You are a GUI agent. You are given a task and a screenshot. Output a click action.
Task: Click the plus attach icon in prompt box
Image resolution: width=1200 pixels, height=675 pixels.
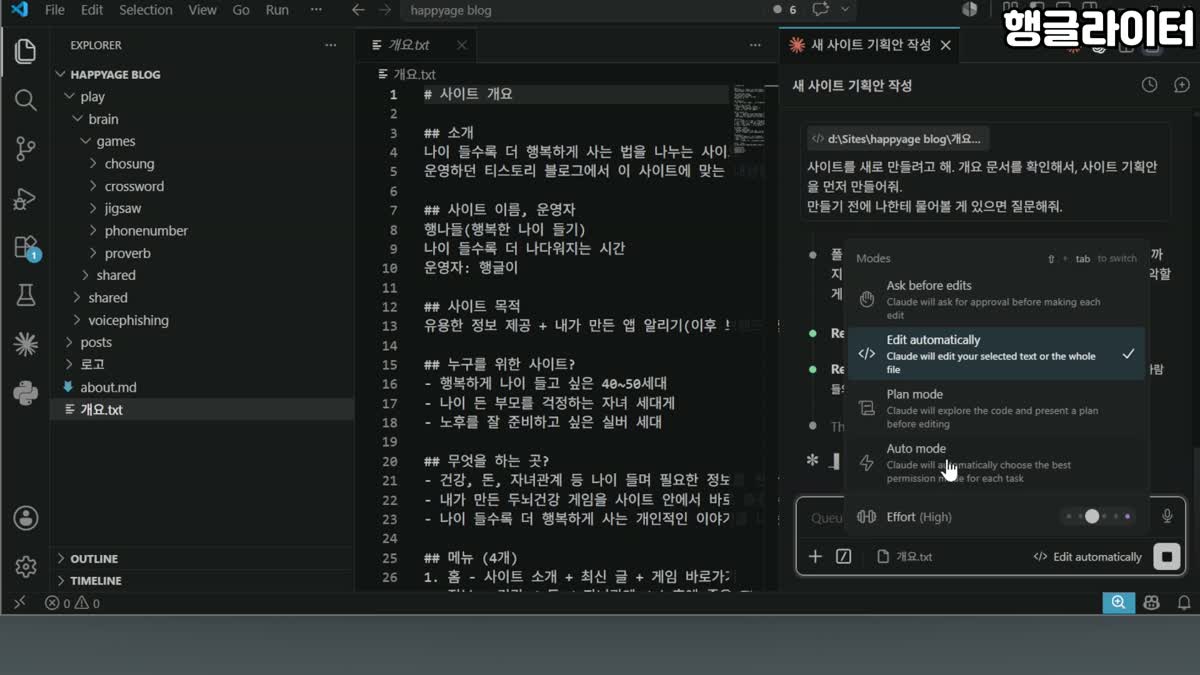(815, 556)
